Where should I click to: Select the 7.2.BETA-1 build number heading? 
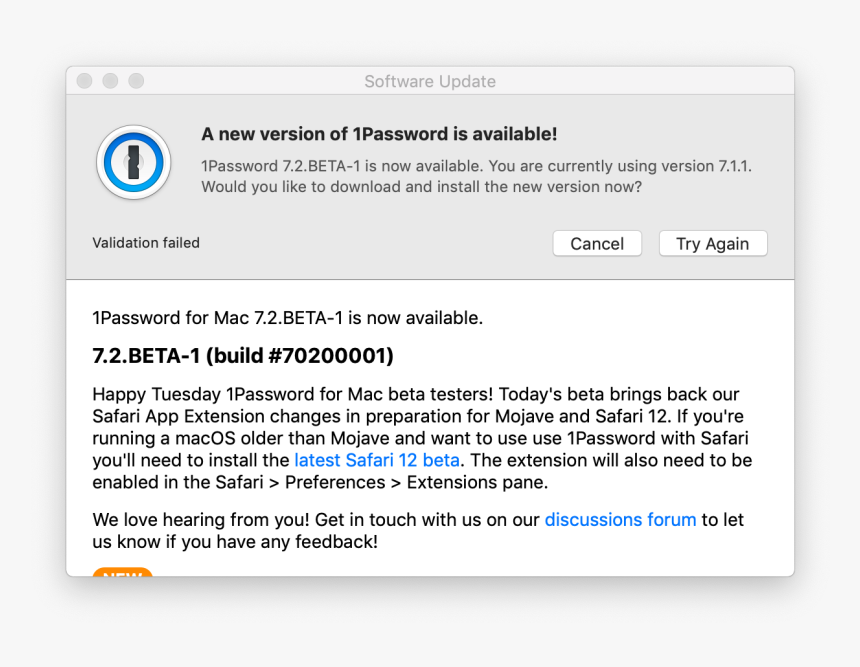242,356
